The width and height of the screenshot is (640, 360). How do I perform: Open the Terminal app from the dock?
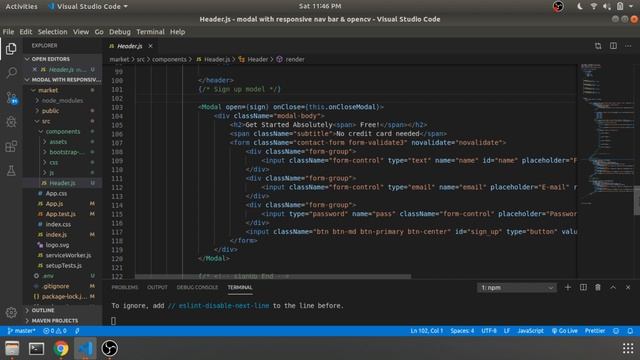tap(36, 349)
